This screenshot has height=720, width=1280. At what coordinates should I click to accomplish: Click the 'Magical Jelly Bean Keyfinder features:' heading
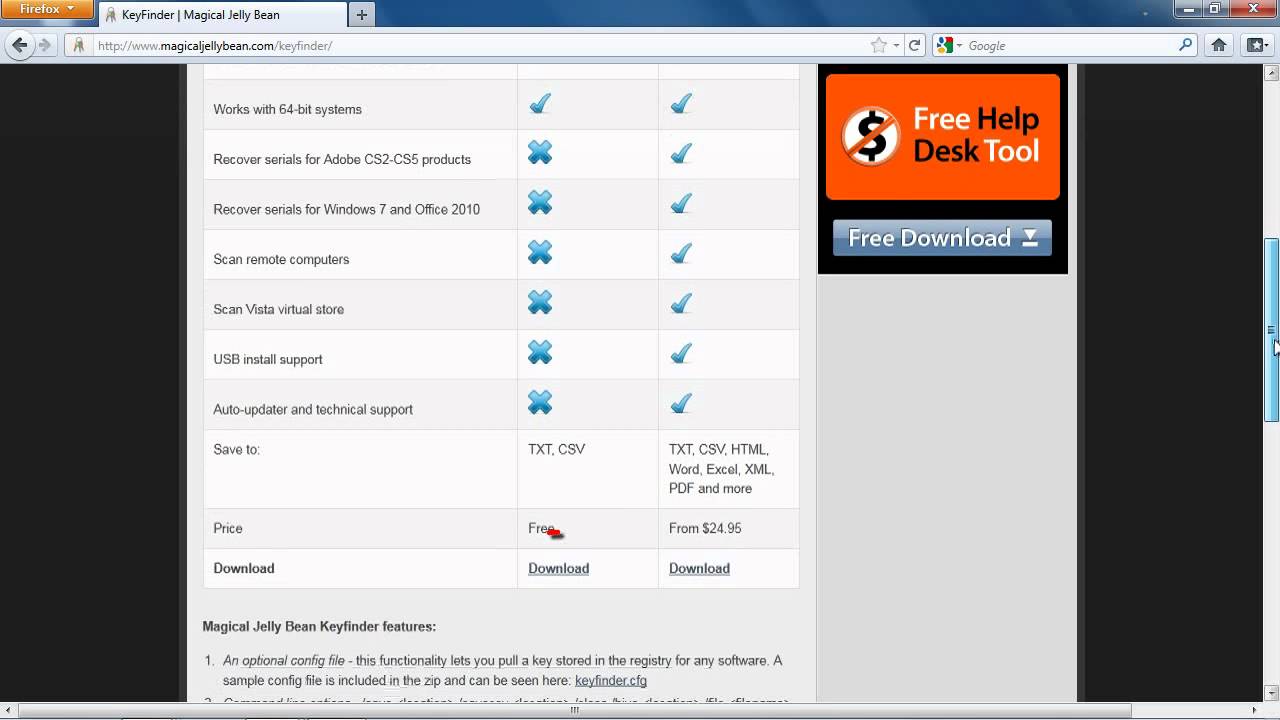tap(319, 626)
